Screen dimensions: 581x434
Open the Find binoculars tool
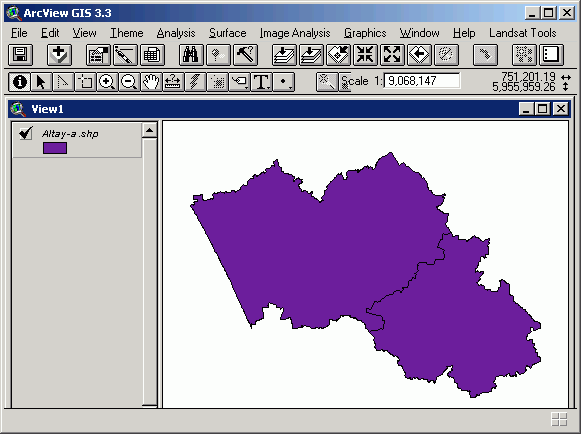coord(190,55)
